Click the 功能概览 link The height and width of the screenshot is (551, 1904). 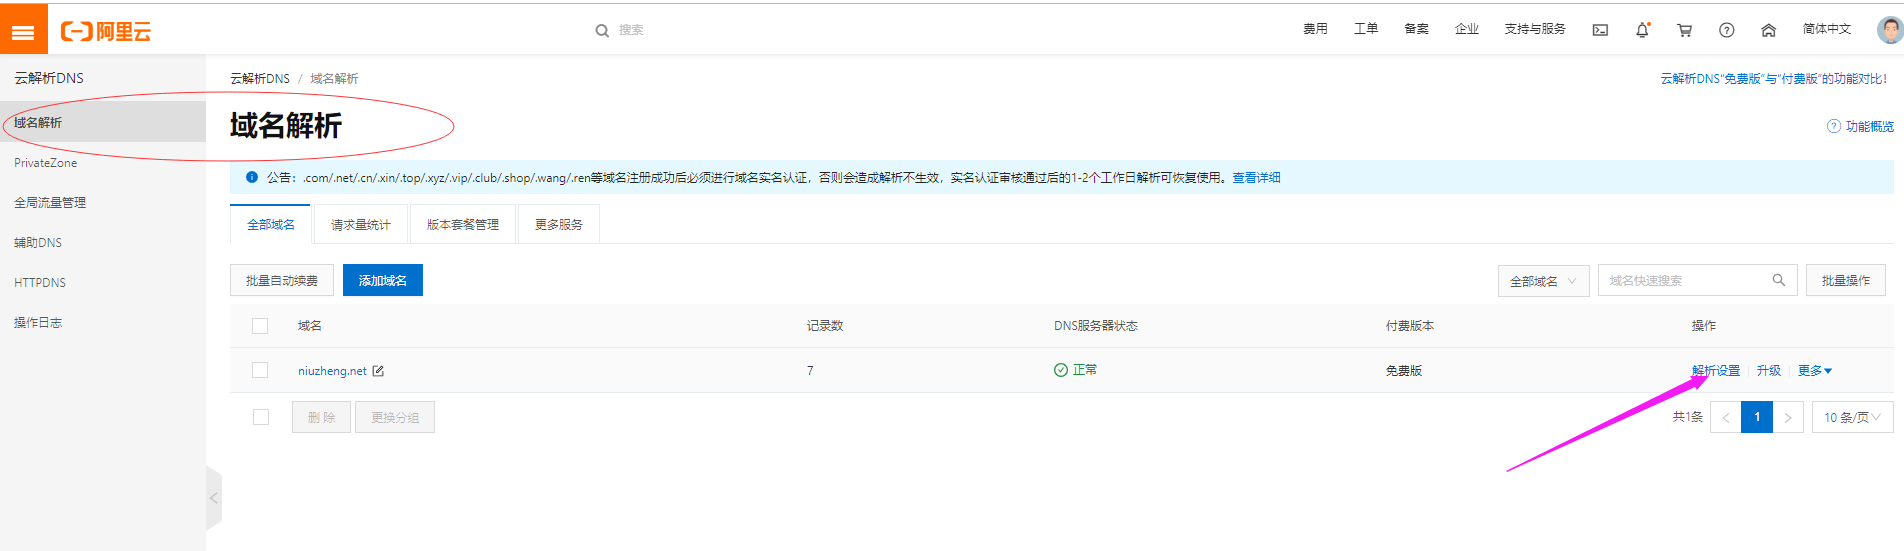1869,126
